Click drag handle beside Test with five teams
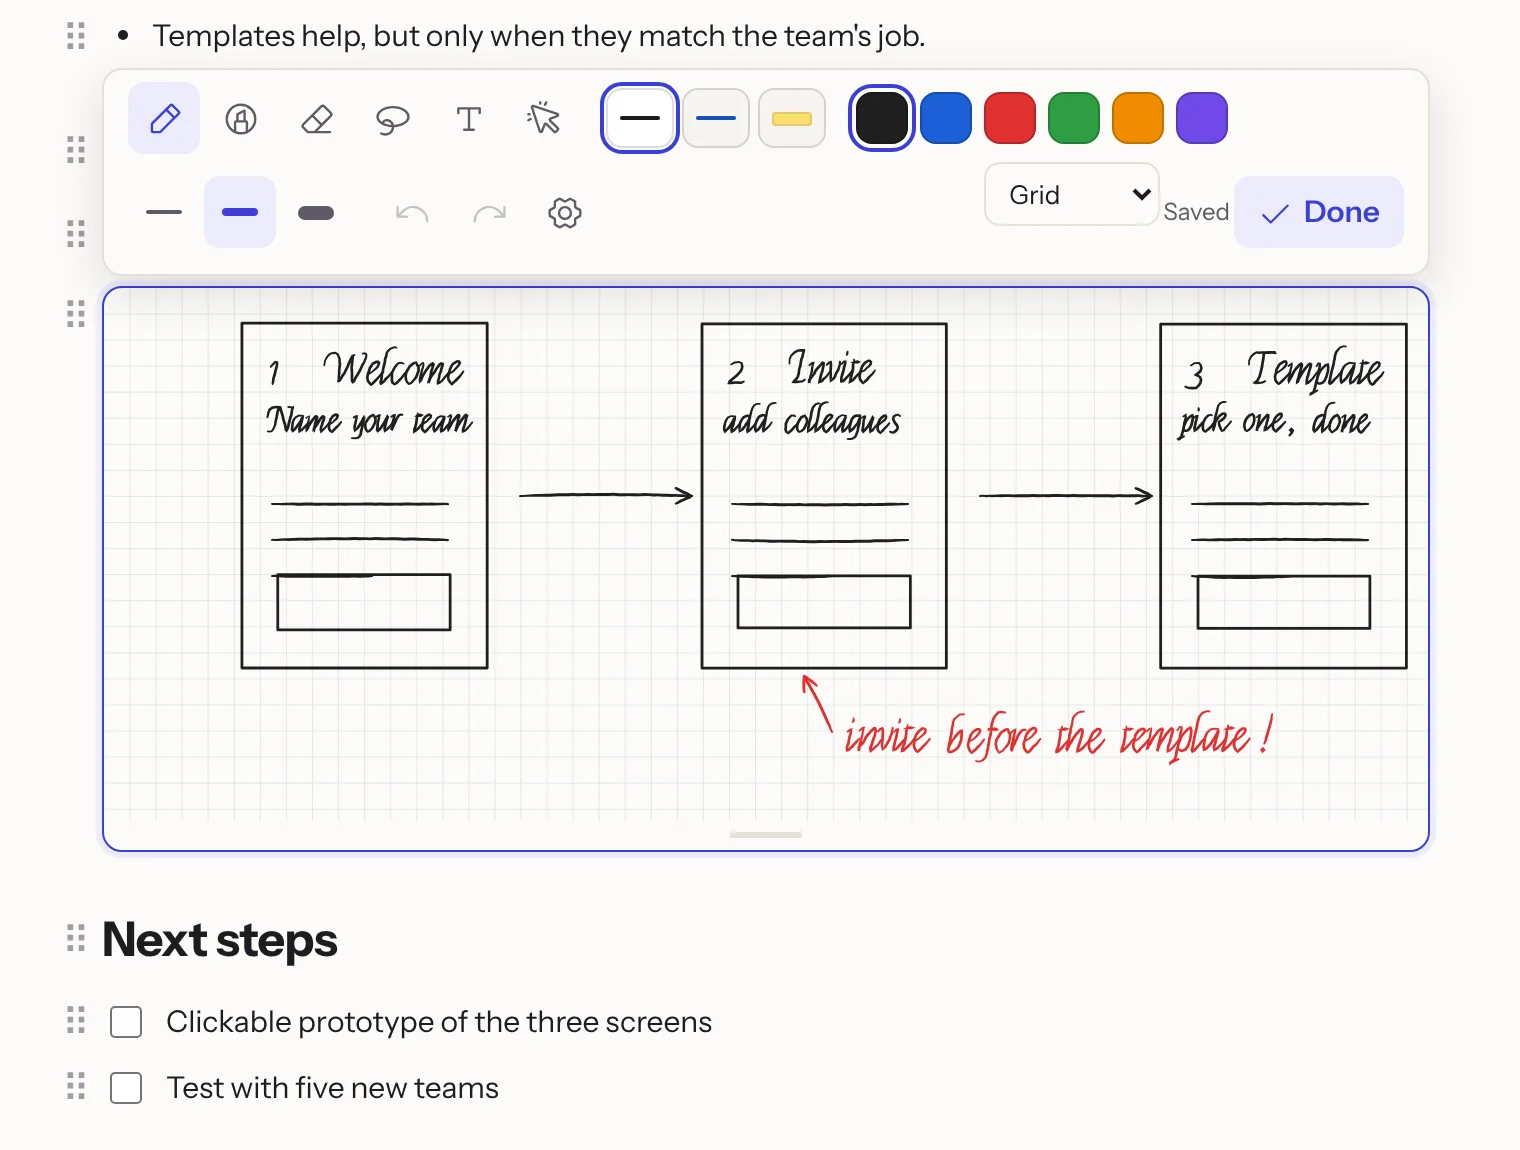This screenshot has width=1520, height=1150. pyautogui.click(x=76, y=1086)
